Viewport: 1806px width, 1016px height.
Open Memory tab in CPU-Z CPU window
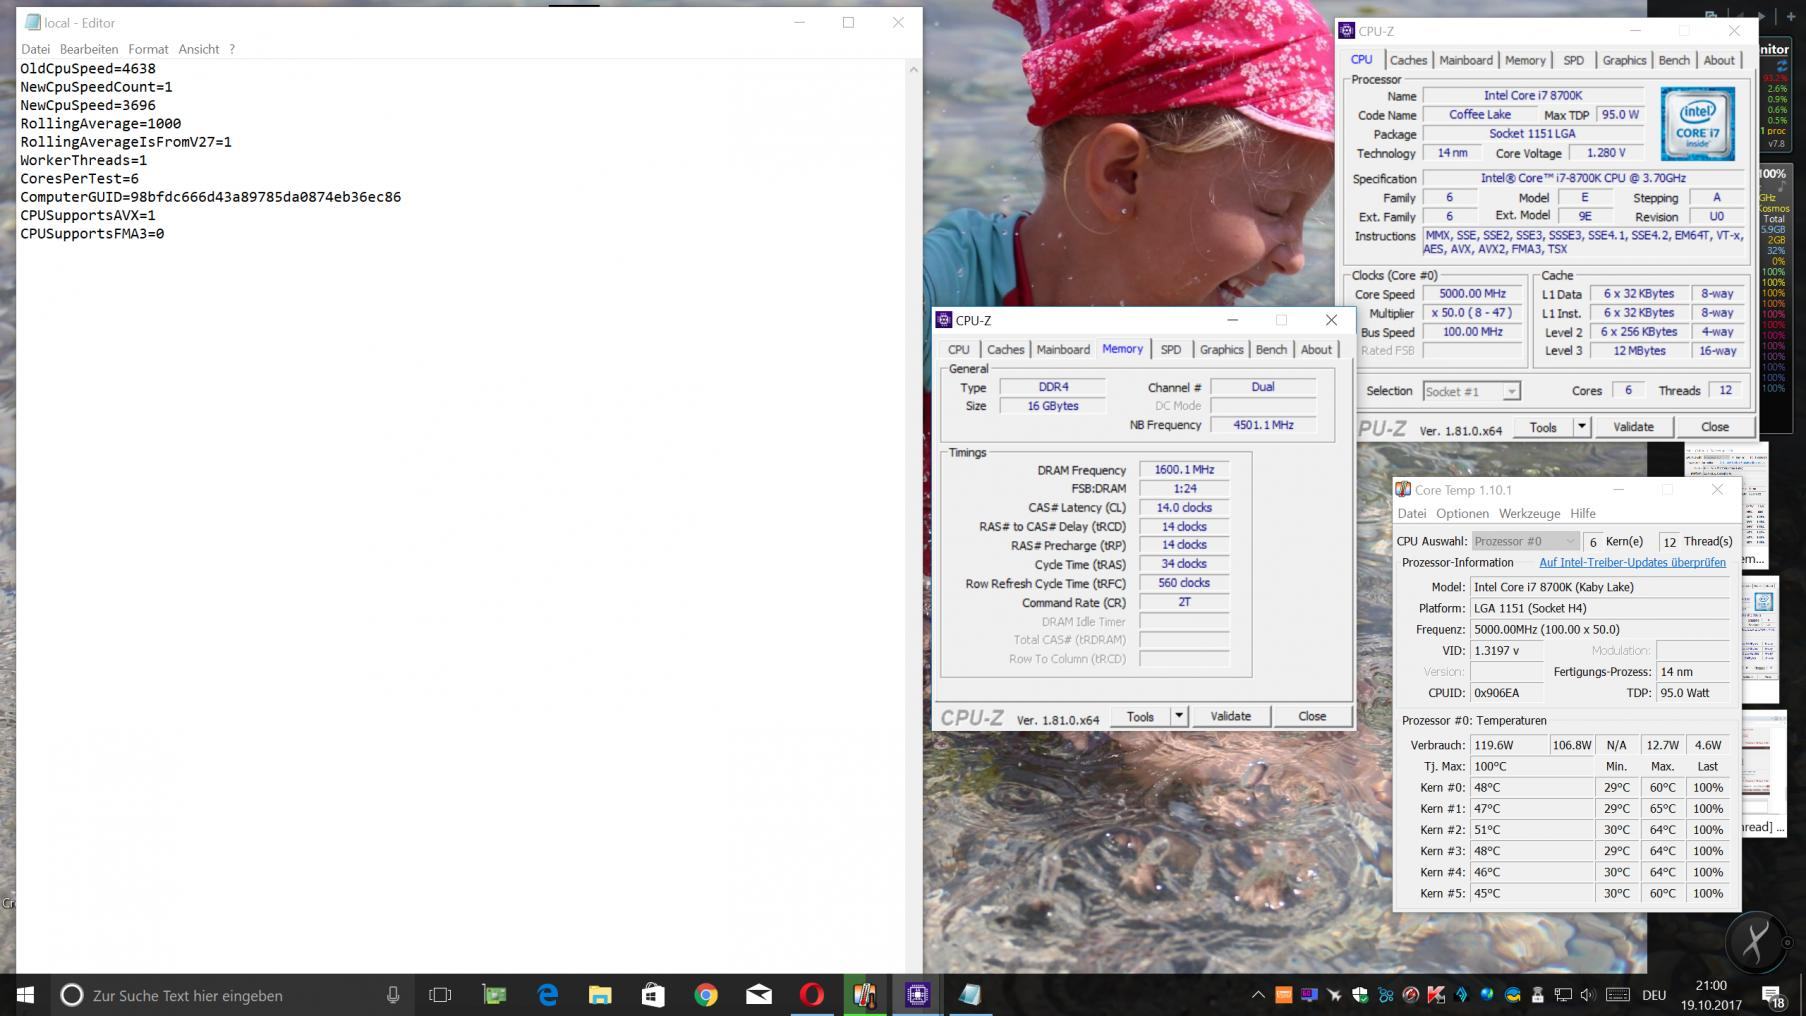tap(1525, 60)
